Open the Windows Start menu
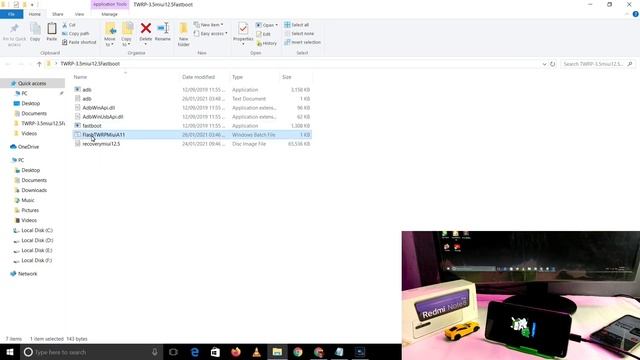Screen dimensions: 640x360 coord(10,352)
